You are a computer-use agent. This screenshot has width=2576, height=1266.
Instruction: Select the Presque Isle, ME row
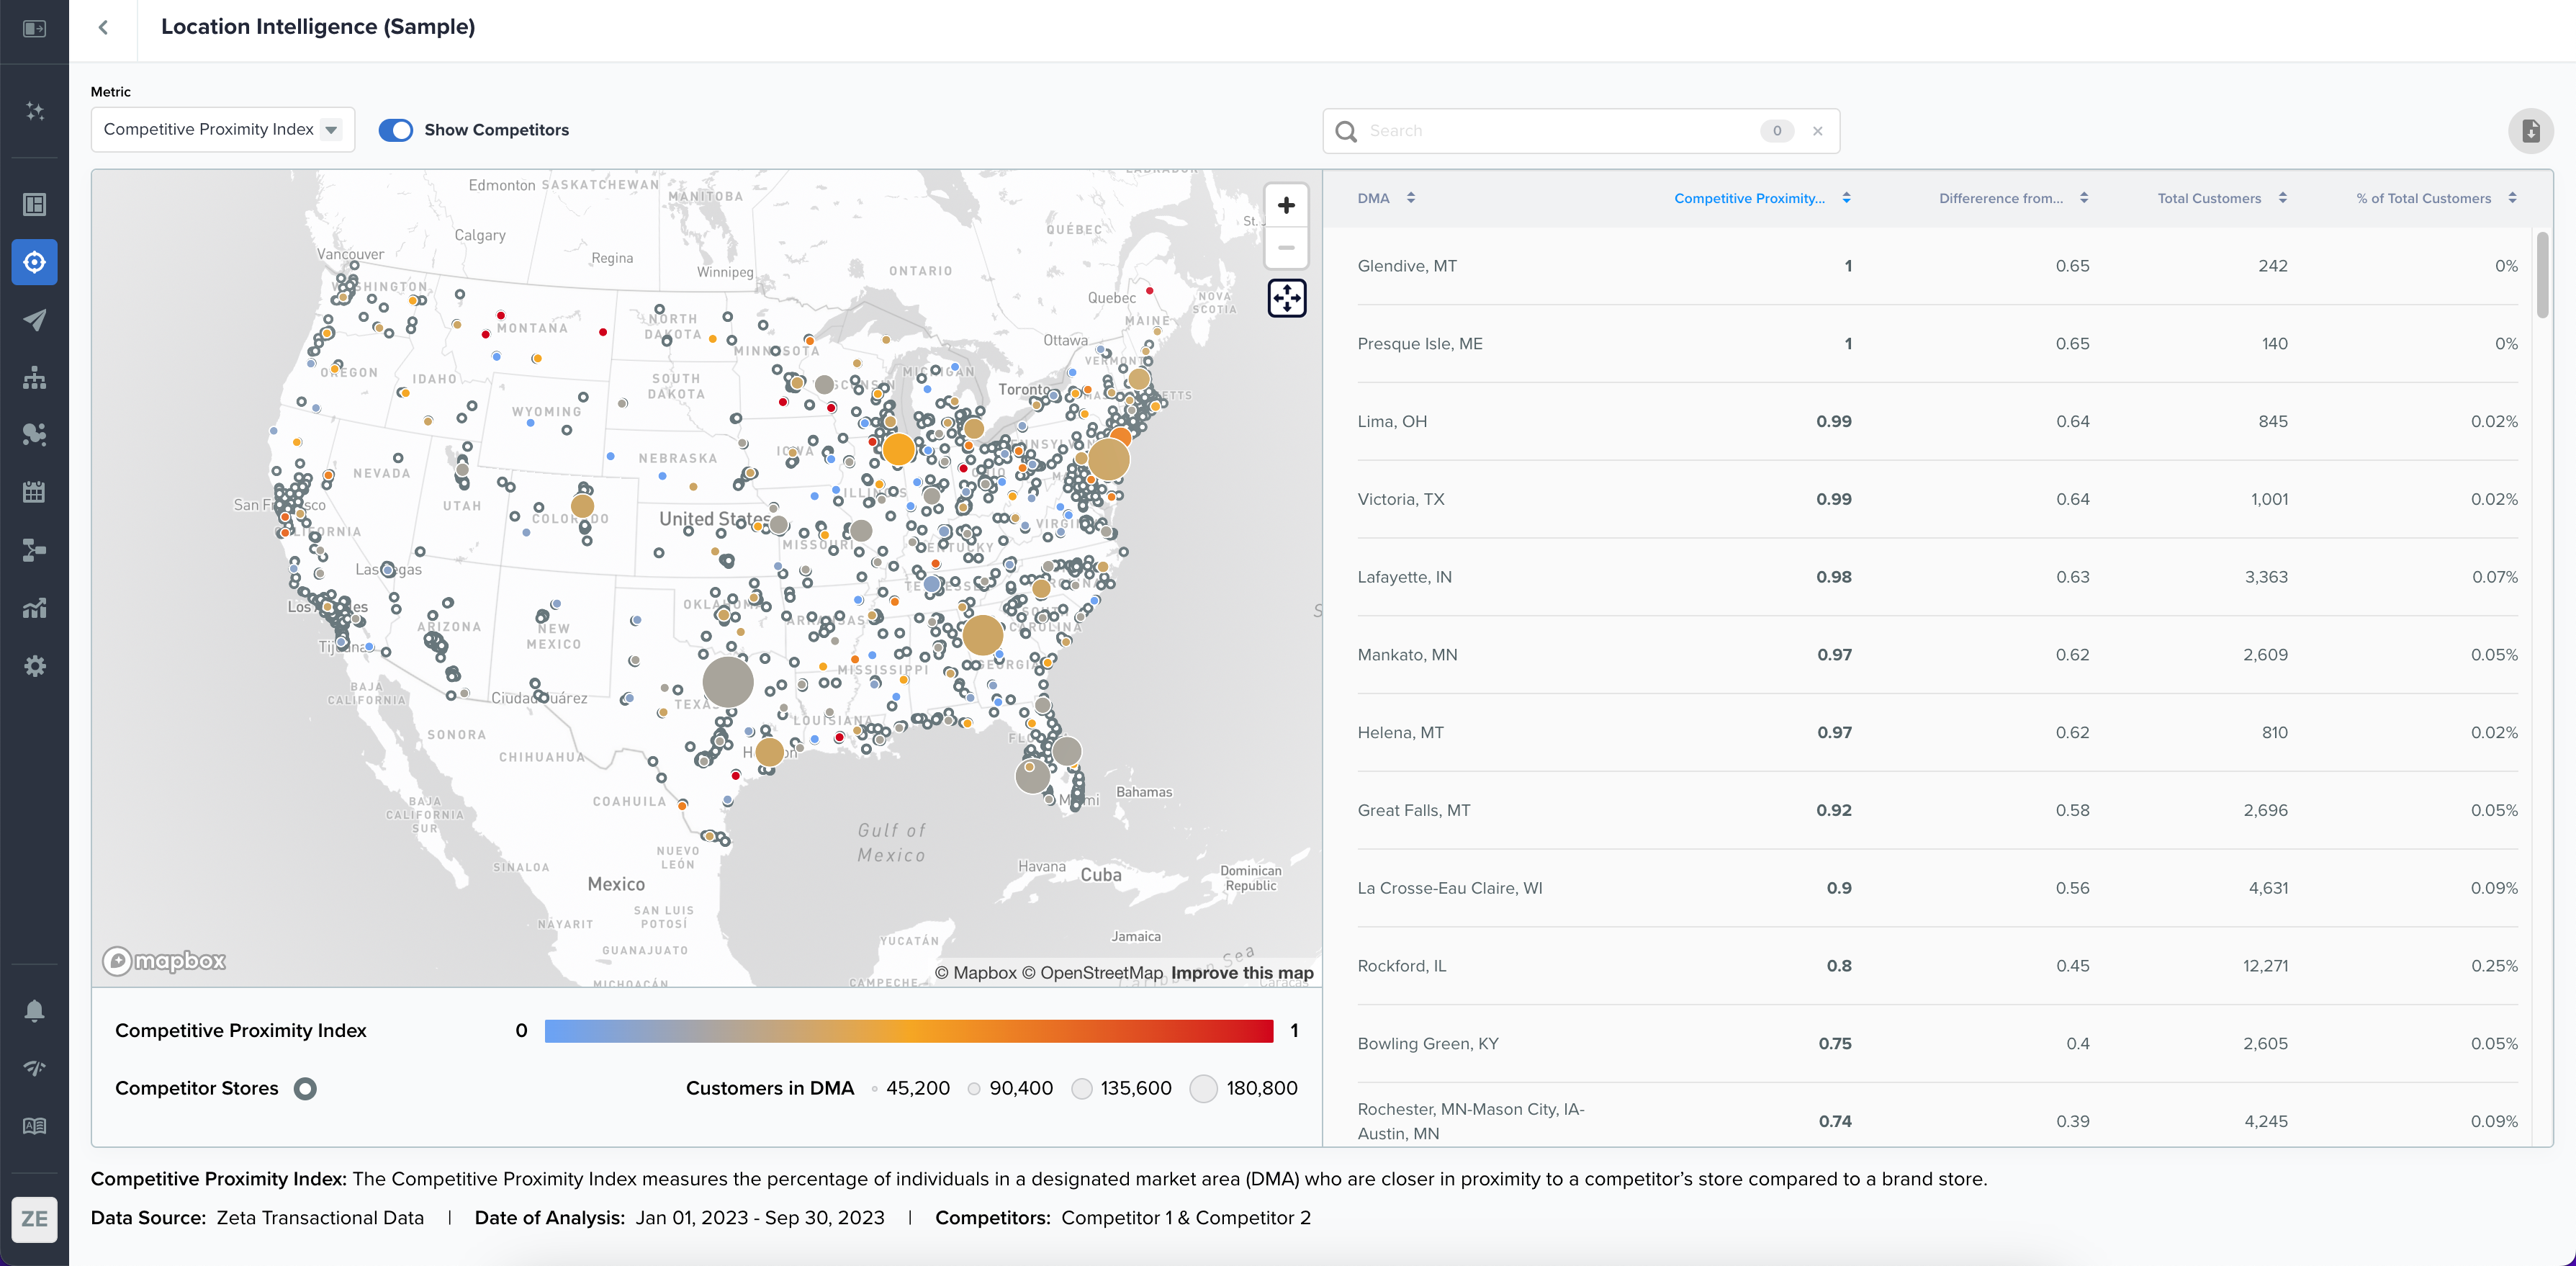pos(1937,344)
